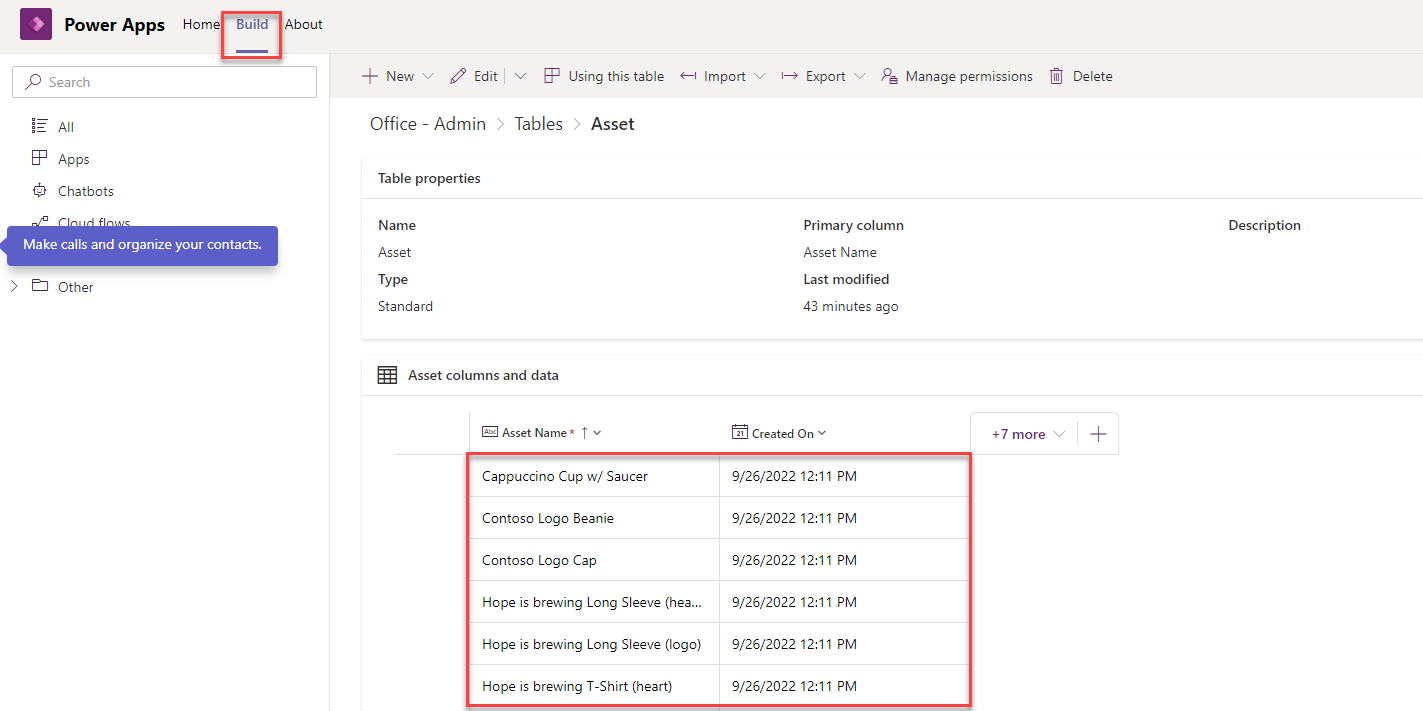The height and width of the screenshot is (711, 1423).
Task: Click the add column plus icon
Action: pyautogui.click(x=1098, y=434)
